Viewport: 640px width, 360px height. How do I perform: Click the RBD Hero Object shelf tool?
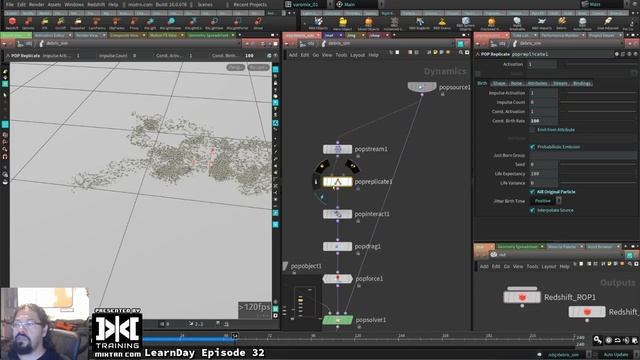click(x=342, y=23)
